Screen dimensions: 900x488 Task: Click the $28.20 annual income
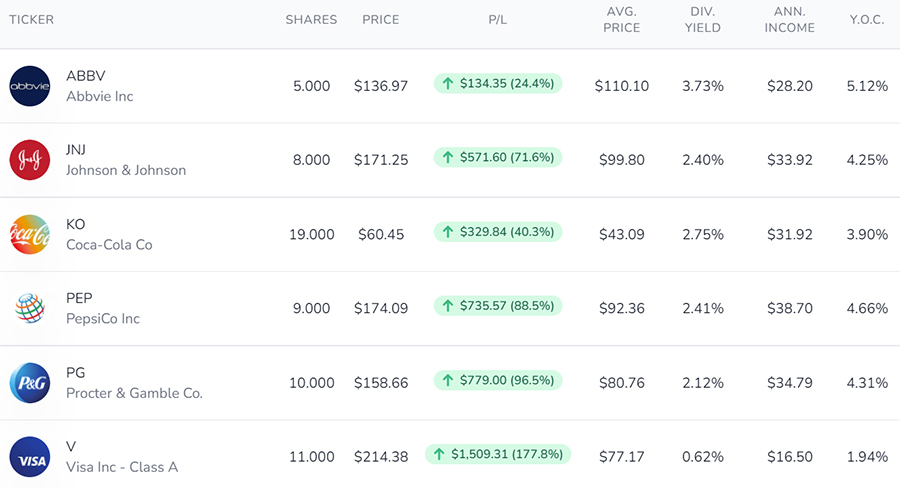[790, 86]
